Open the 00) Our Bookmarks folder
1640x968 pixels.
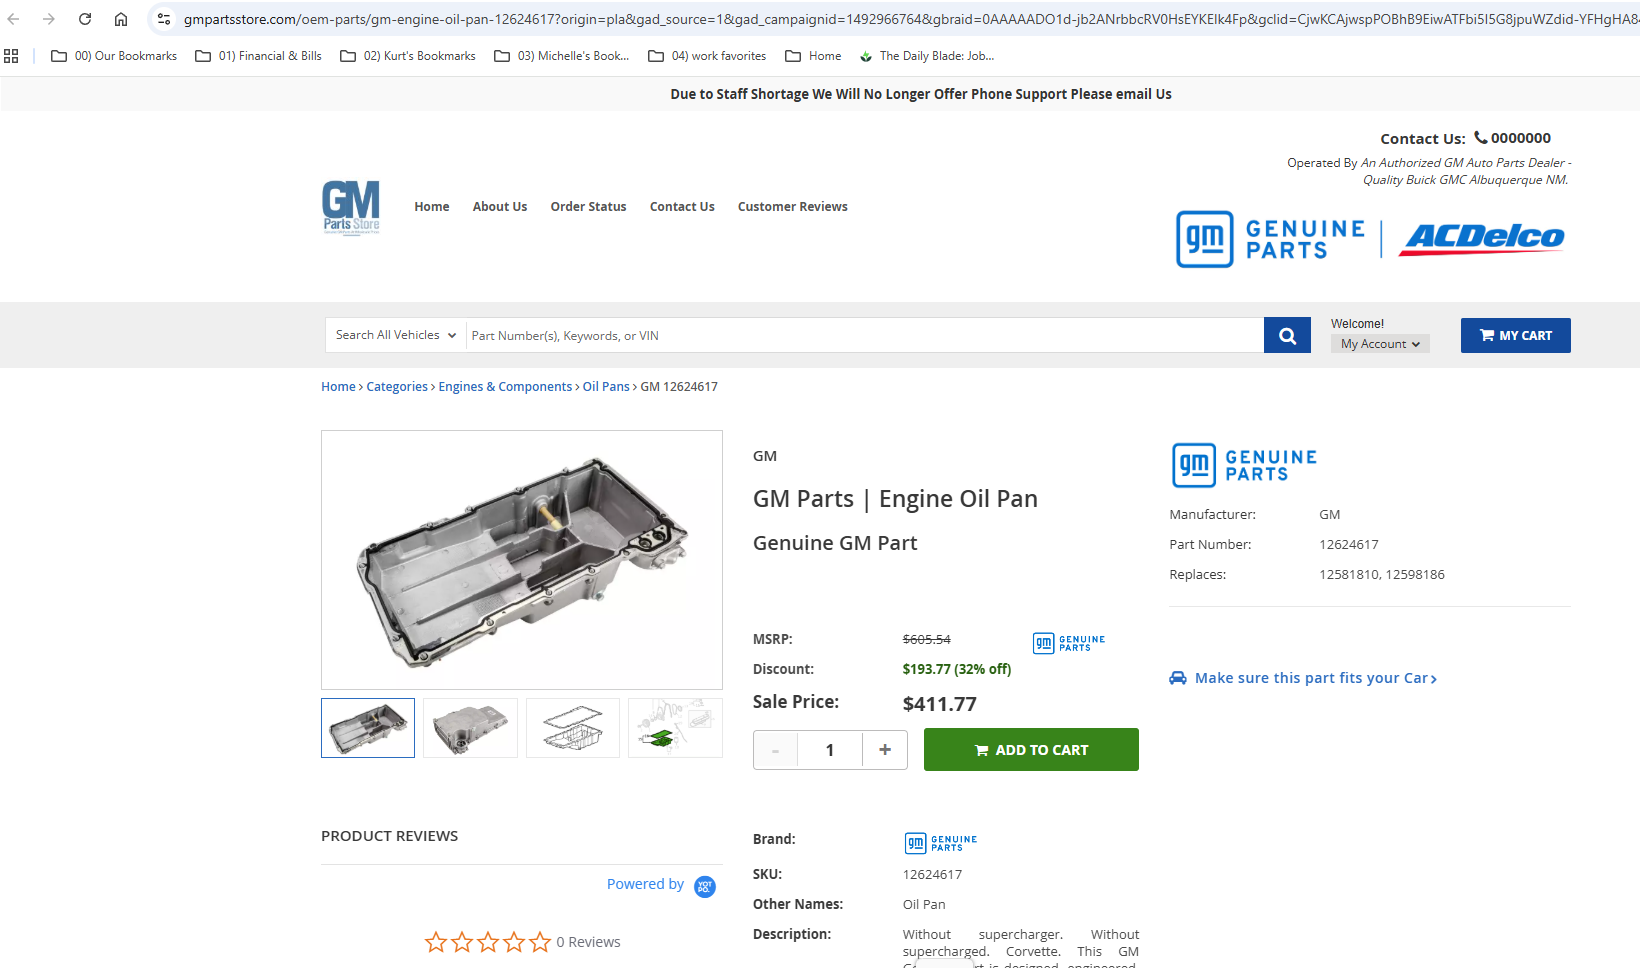(x=114, y=56)
